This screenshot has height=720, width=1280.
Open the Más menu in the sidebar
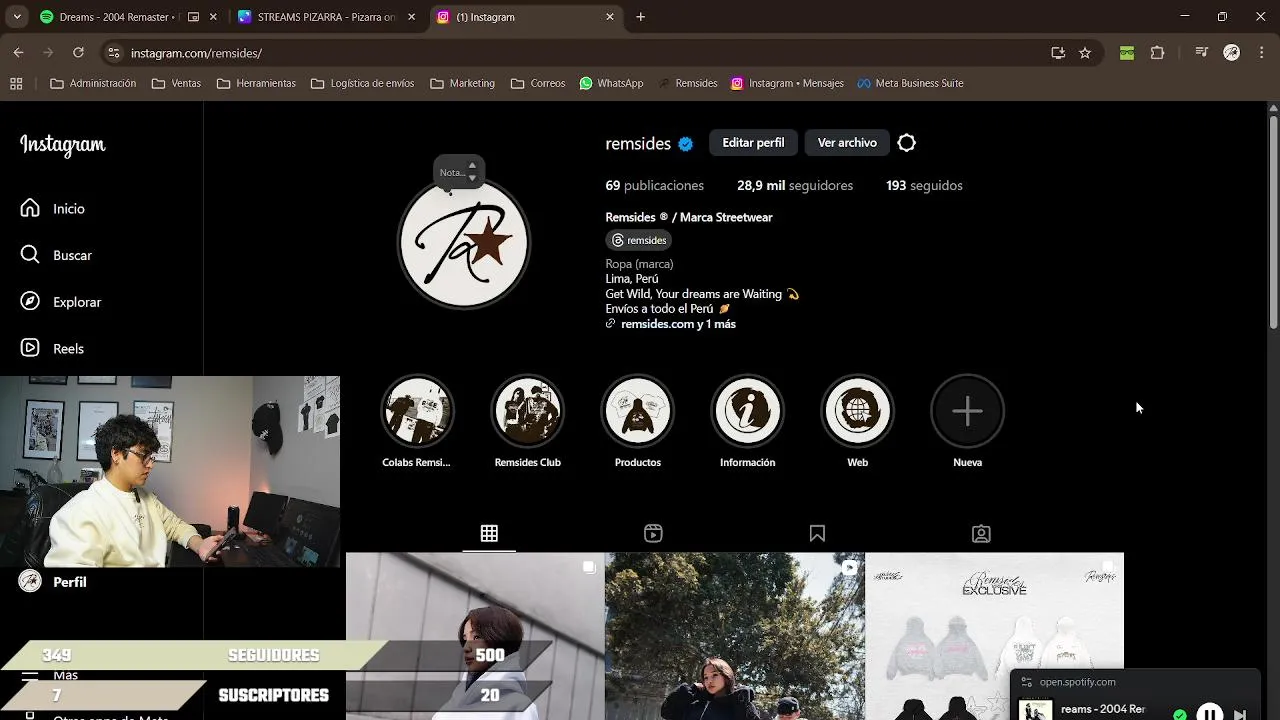click(x=49, y=676)
